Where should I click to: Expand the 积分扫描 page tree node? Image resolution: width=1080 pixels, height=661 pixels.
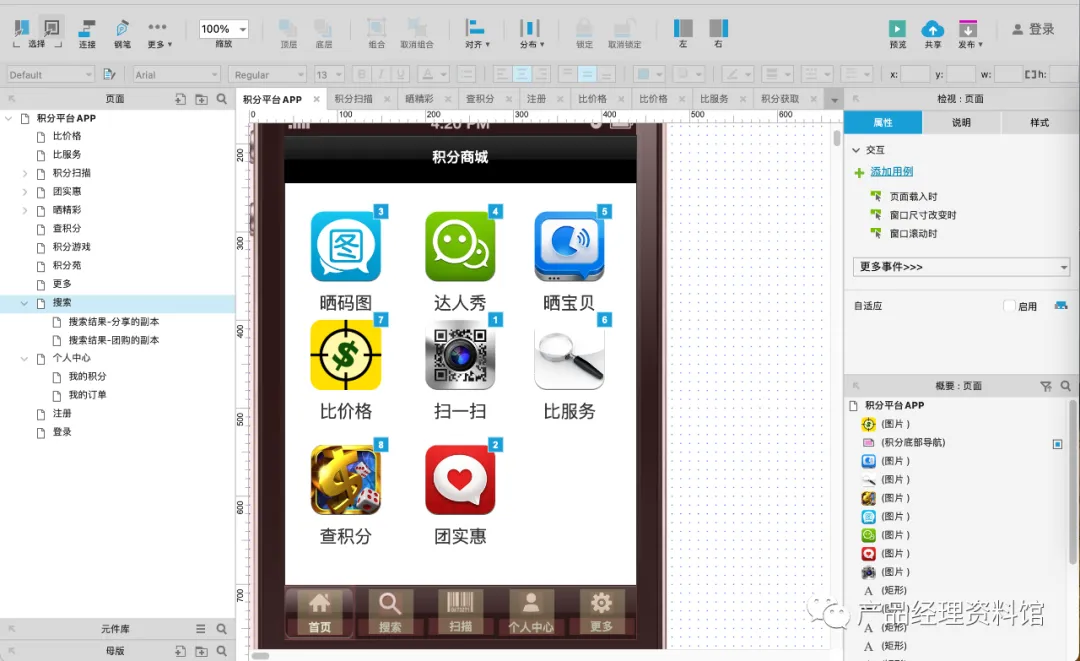(25, 173)
